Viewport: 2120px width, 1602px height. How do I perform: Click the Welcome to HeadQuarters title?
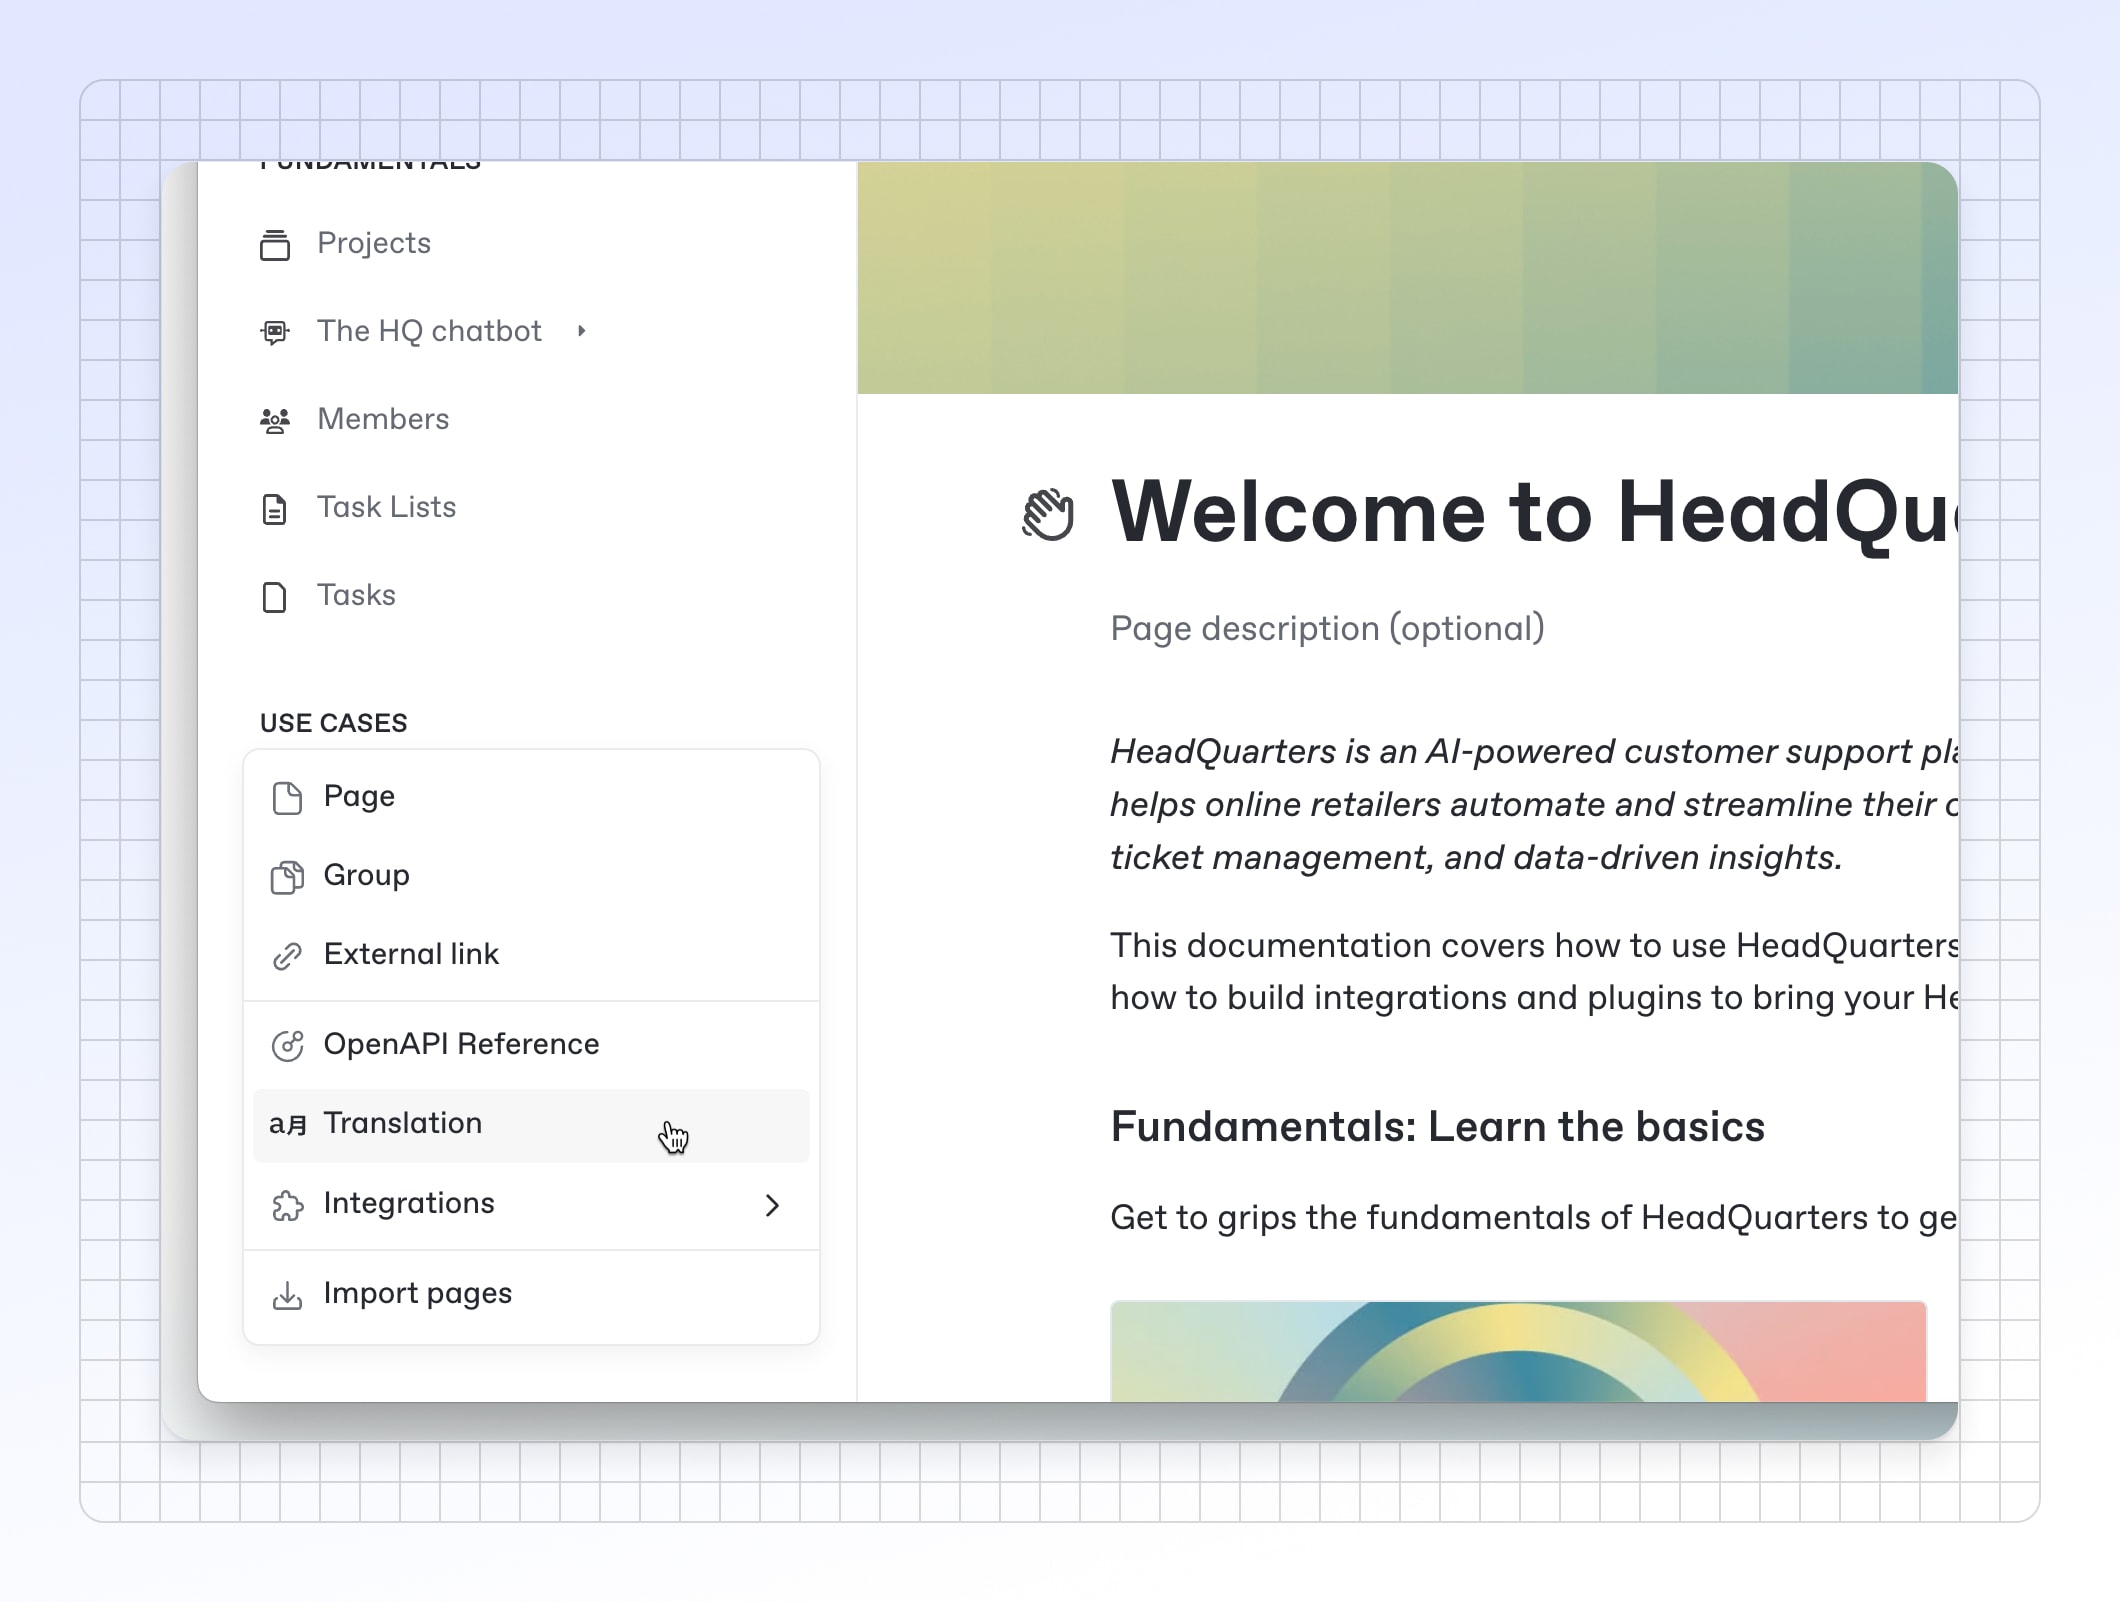point(1534,513)
